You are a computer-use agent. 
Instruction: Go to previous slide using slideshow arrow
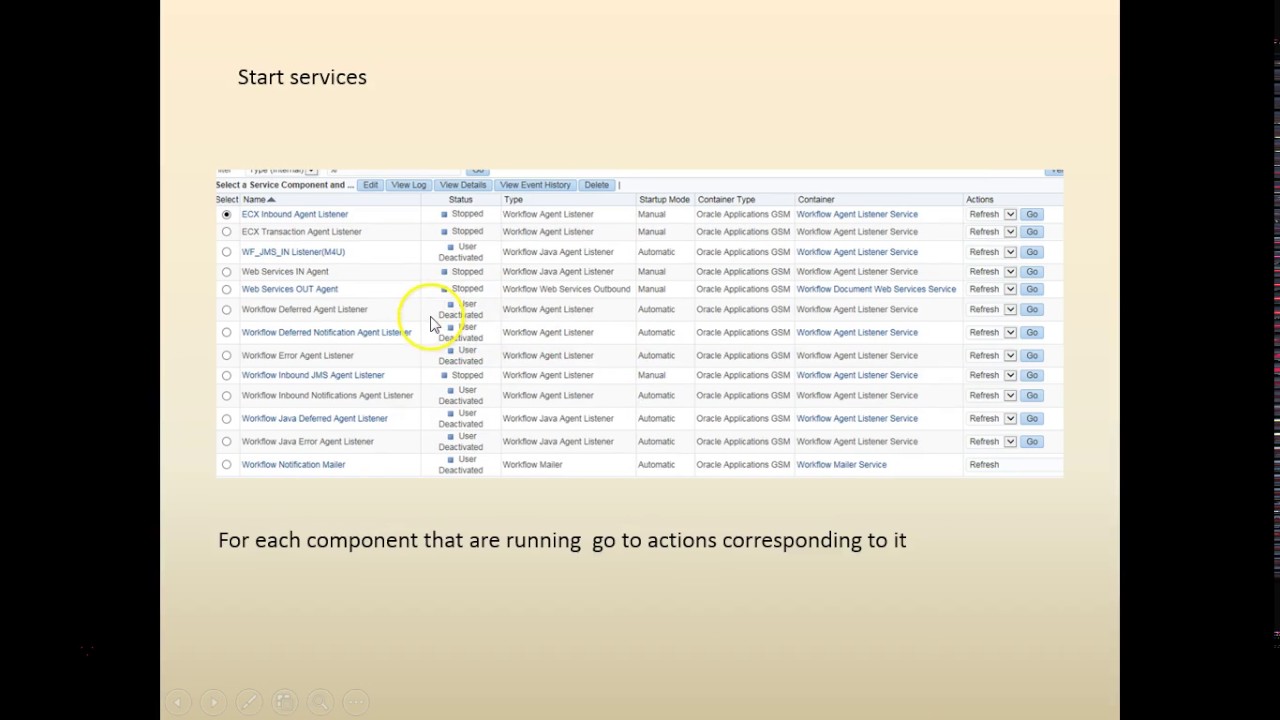(x=177, y=703)
